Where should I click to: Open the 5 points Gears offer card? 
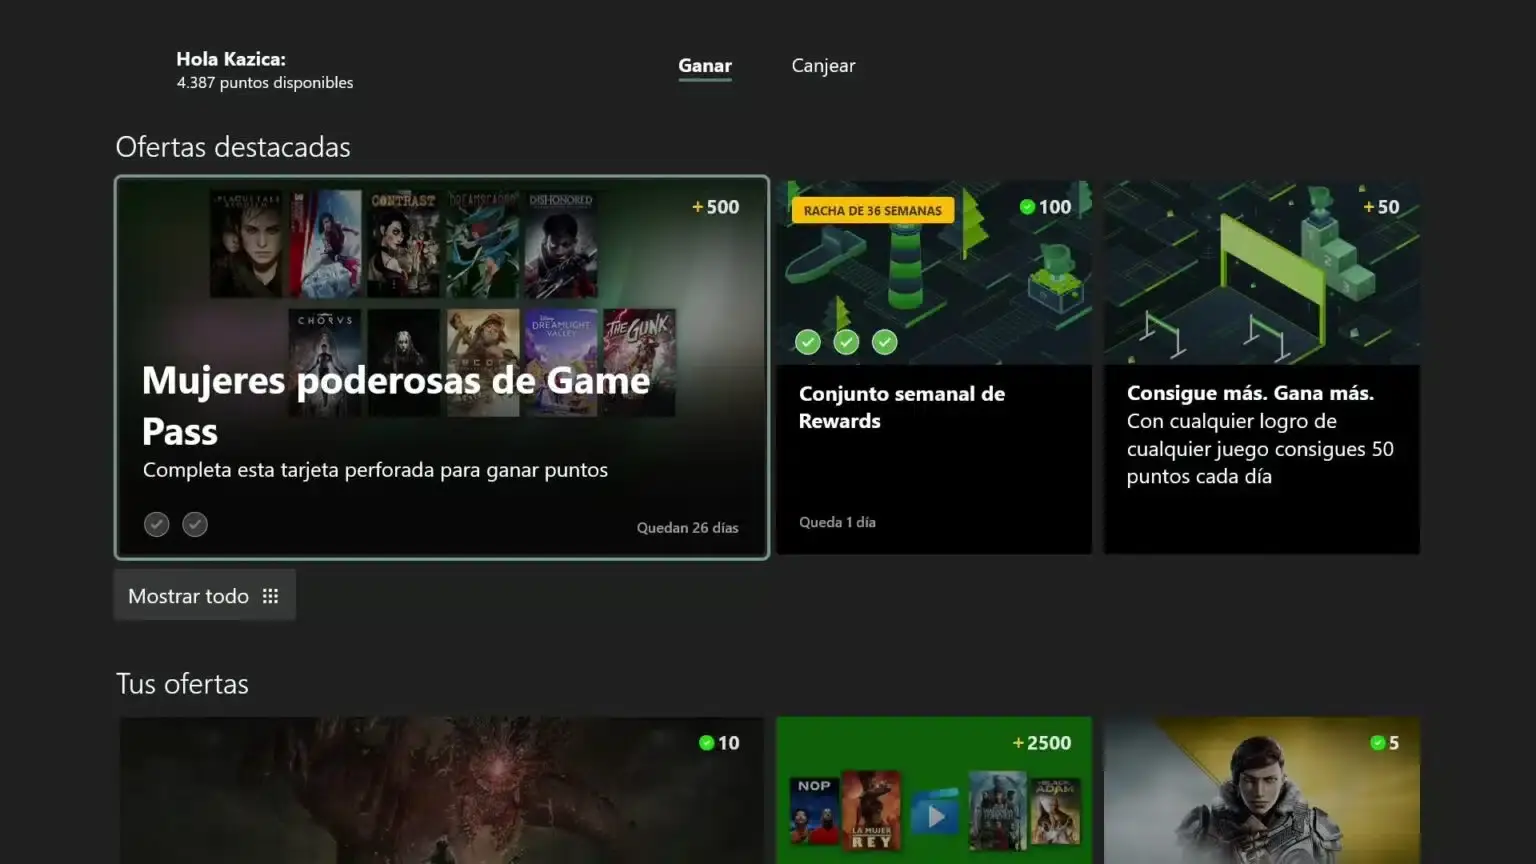[1261, 790]
